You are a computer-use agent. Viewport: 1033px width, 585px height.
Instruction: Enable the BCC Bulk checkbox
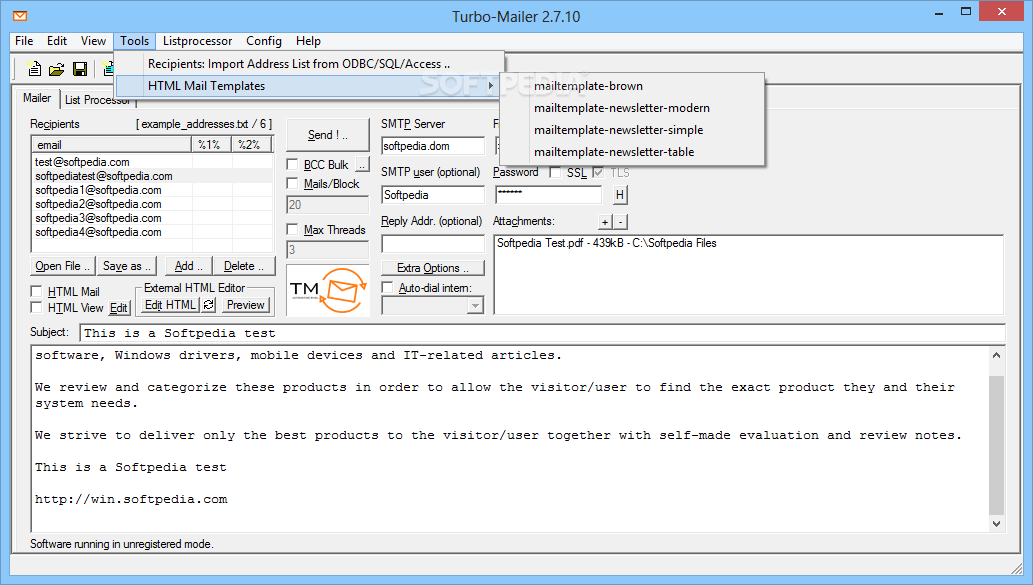[x=293, y=164]
